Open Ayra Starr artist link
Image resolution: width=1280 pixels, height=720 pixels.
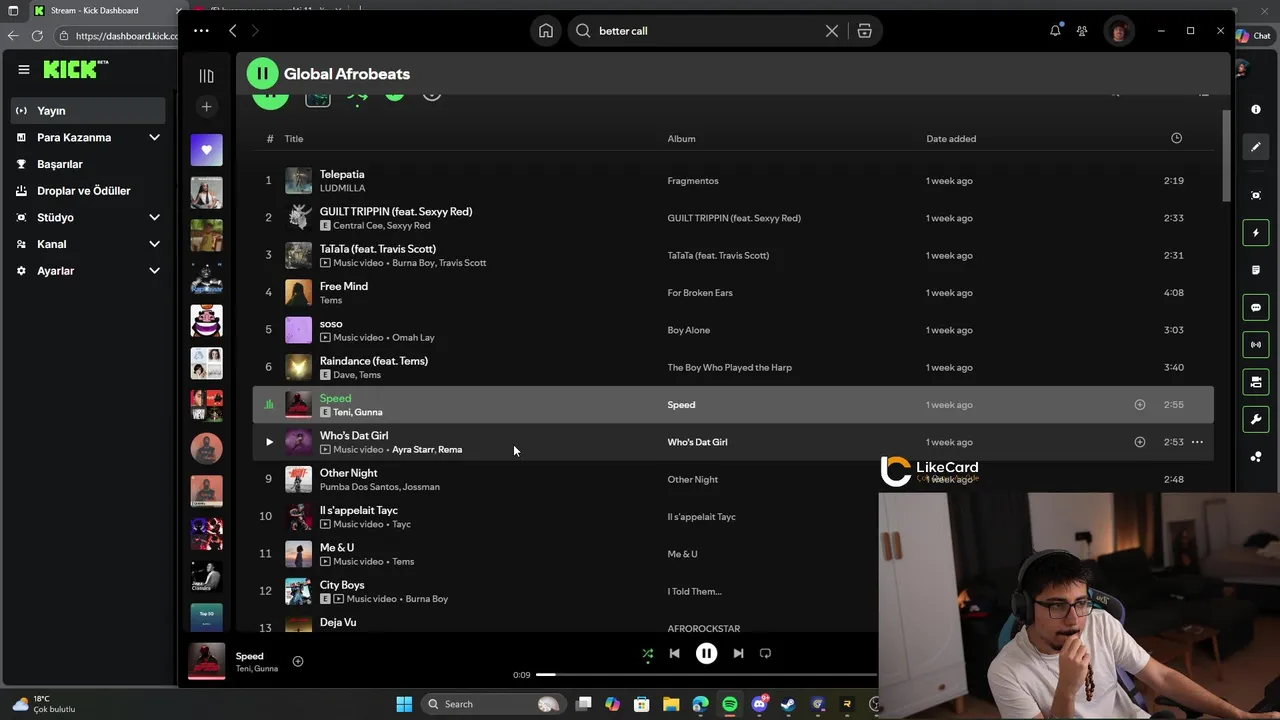point(413,450)
